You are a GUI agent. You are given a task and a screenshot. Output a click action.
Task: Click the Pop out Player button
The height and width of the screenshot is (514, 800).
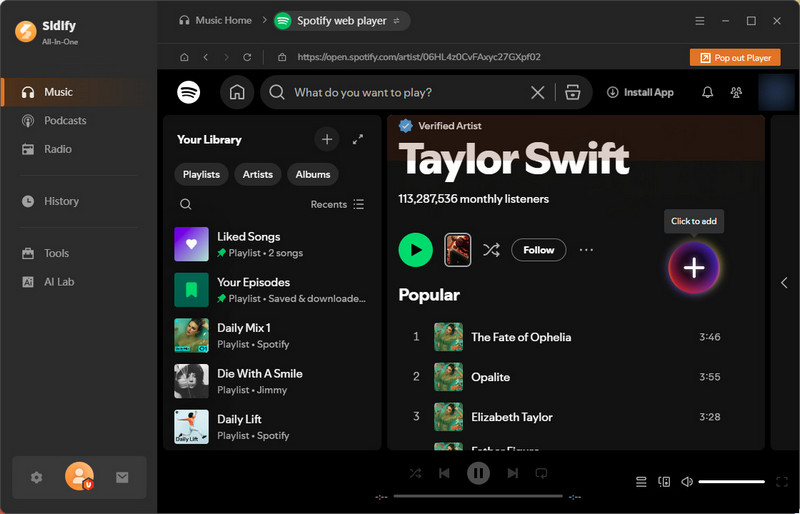(735, 58)
